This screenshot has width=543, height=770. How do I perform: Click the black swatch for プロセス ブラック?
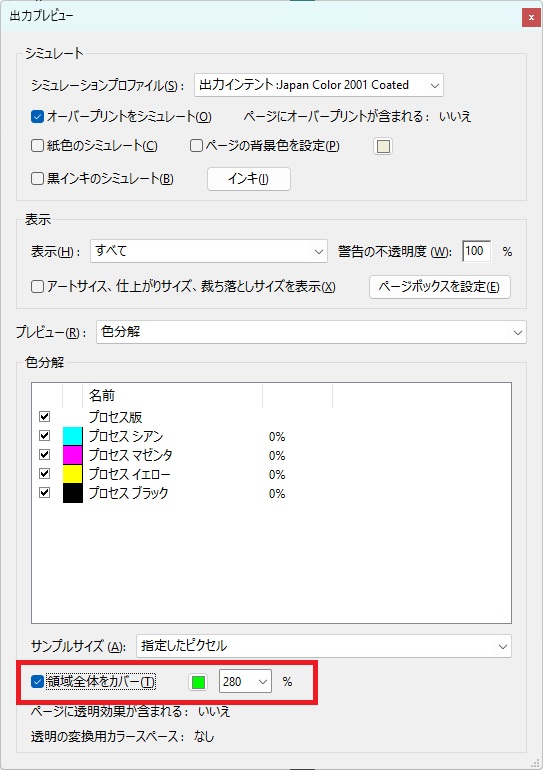(x=73, y=494)
